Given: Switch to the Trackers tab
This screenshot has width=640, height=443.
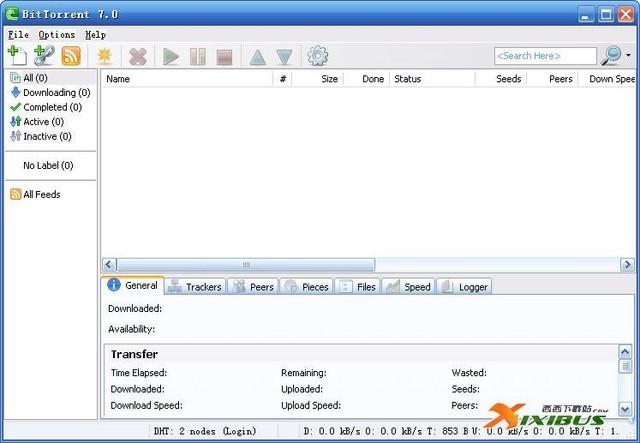Looking at the screenshot, I should (195, 287).
